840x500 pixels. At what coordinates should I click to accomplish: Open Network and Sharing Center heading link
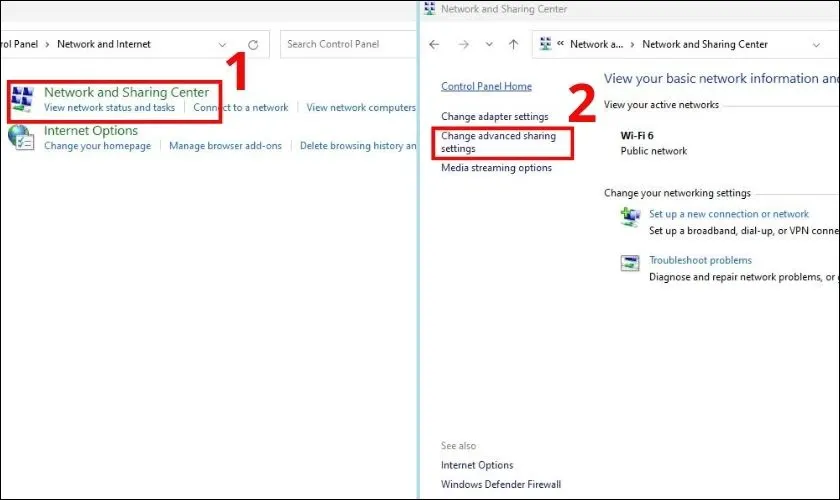(x=126, y=92)
